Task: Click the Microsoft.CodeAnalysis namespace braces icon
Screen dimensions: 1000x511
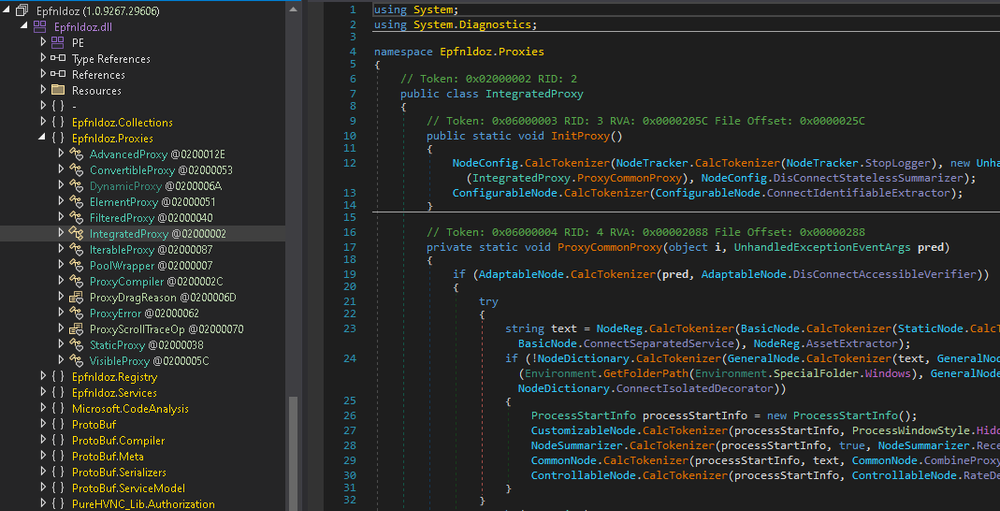Action: coord(58,408)
